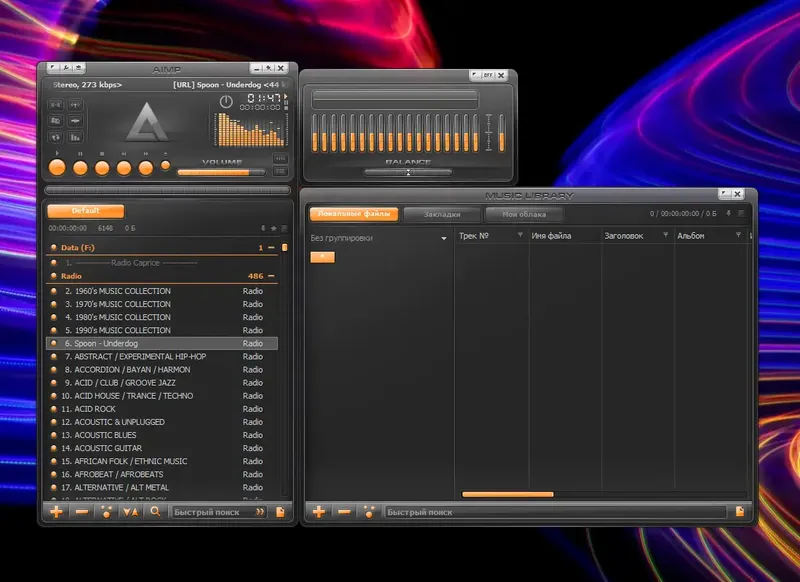Image resolution: width=800 pixels, height=582 pixels.
Task: Click the find-next arrows in playlist search
Action: coord(260,512)
